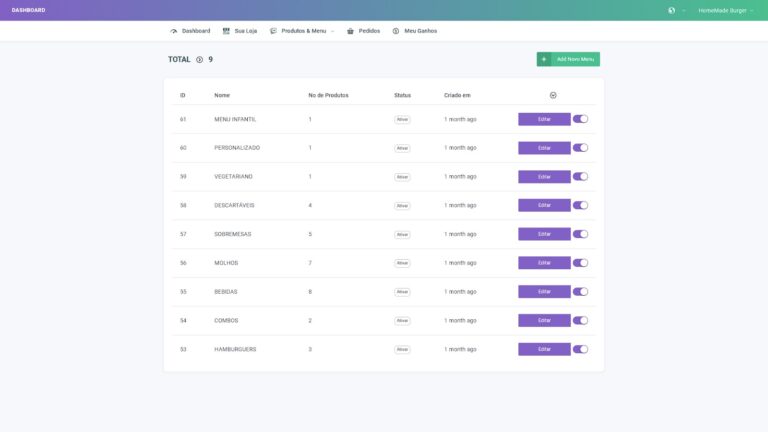This screenshot has width=768, height=432.
Task: Click the circle icon next to TOTAL
Action: pos(199,60)
